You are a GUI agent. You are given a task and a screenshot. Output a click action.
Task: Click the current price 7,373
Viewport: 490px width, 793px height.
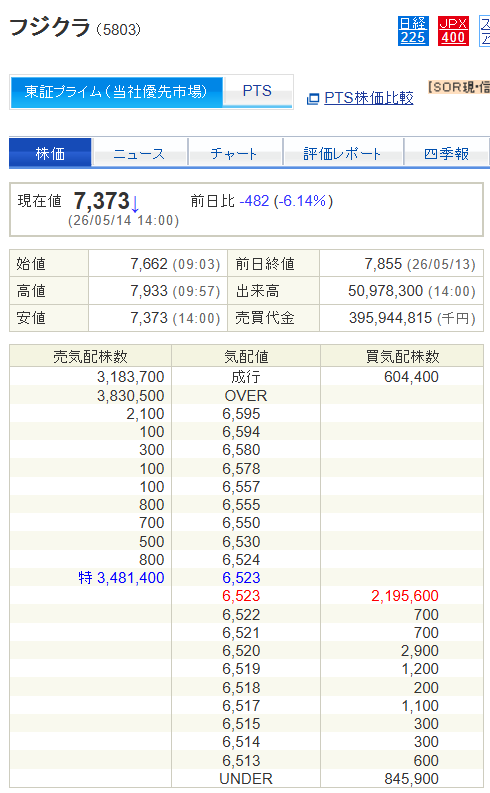[102, 201]
